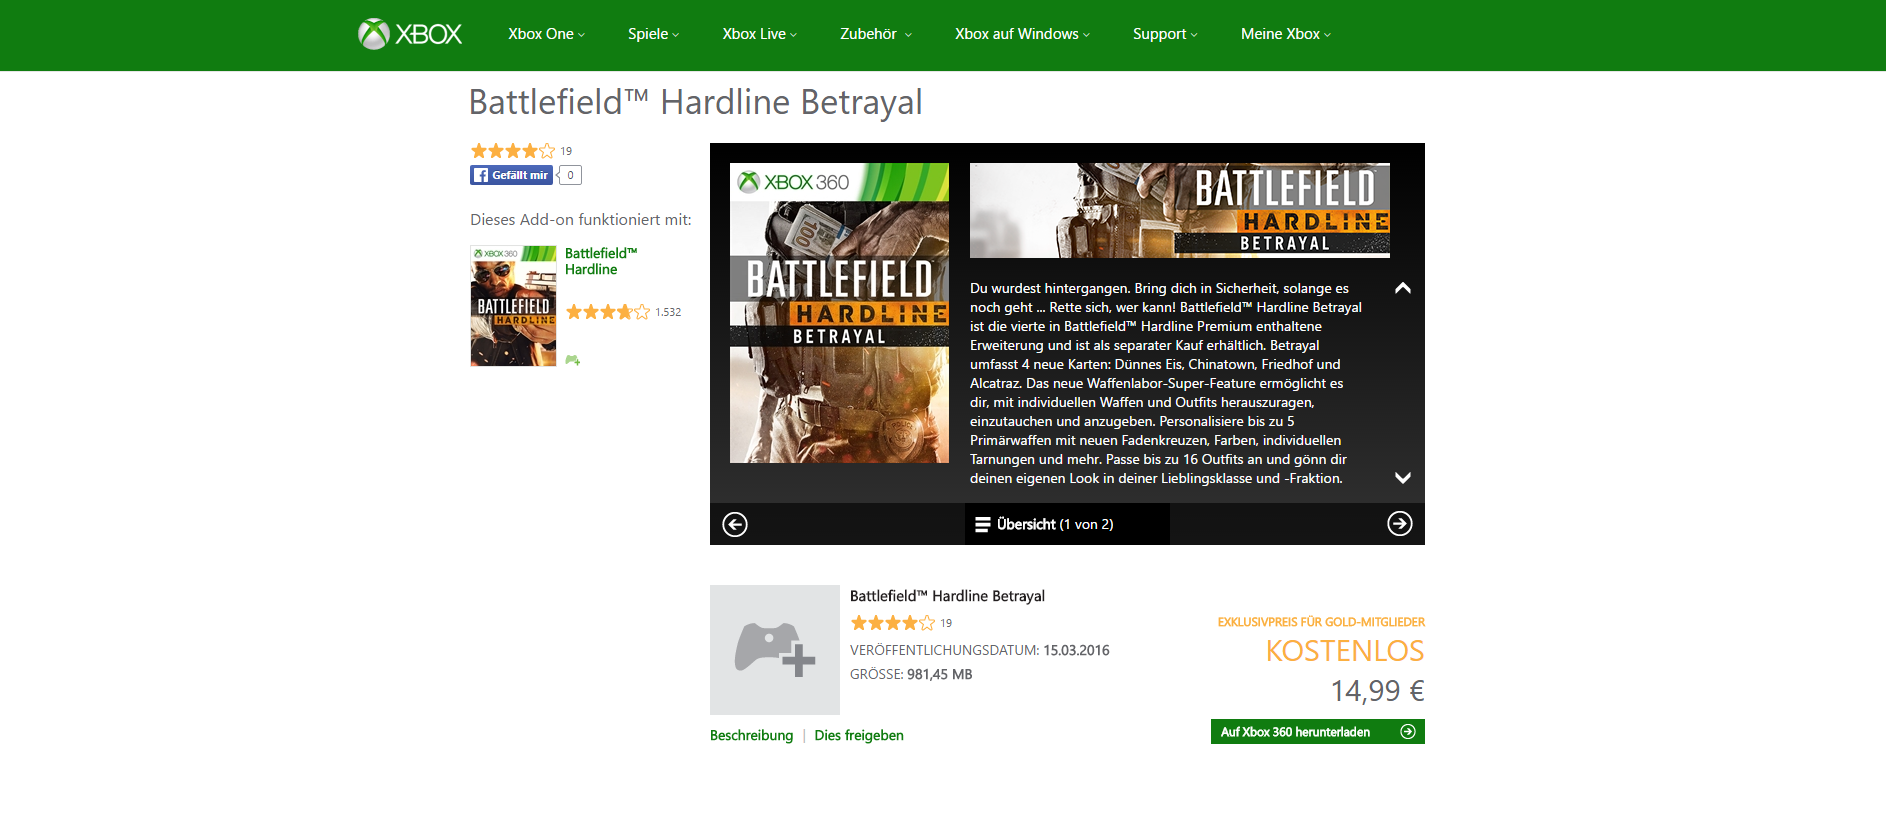Open Xbox auf Windows menu
This screenshot has height=816, width=1886.
click(x=1021, y=34)
